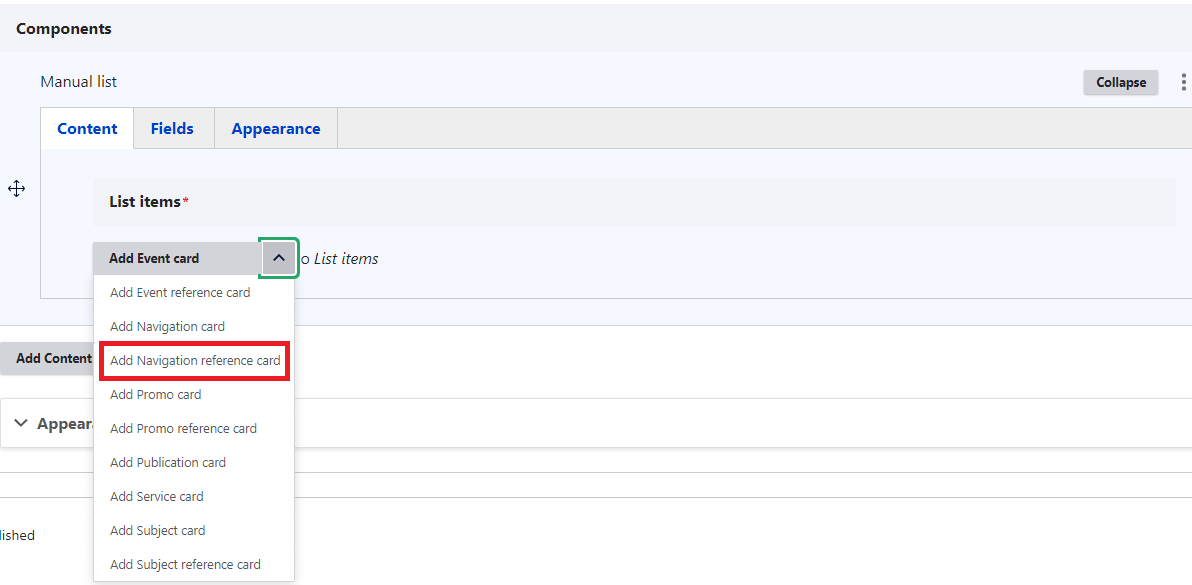
Task: Expand the Appearance section chevron
Action: pyautogui.click(x=21, y=423)
